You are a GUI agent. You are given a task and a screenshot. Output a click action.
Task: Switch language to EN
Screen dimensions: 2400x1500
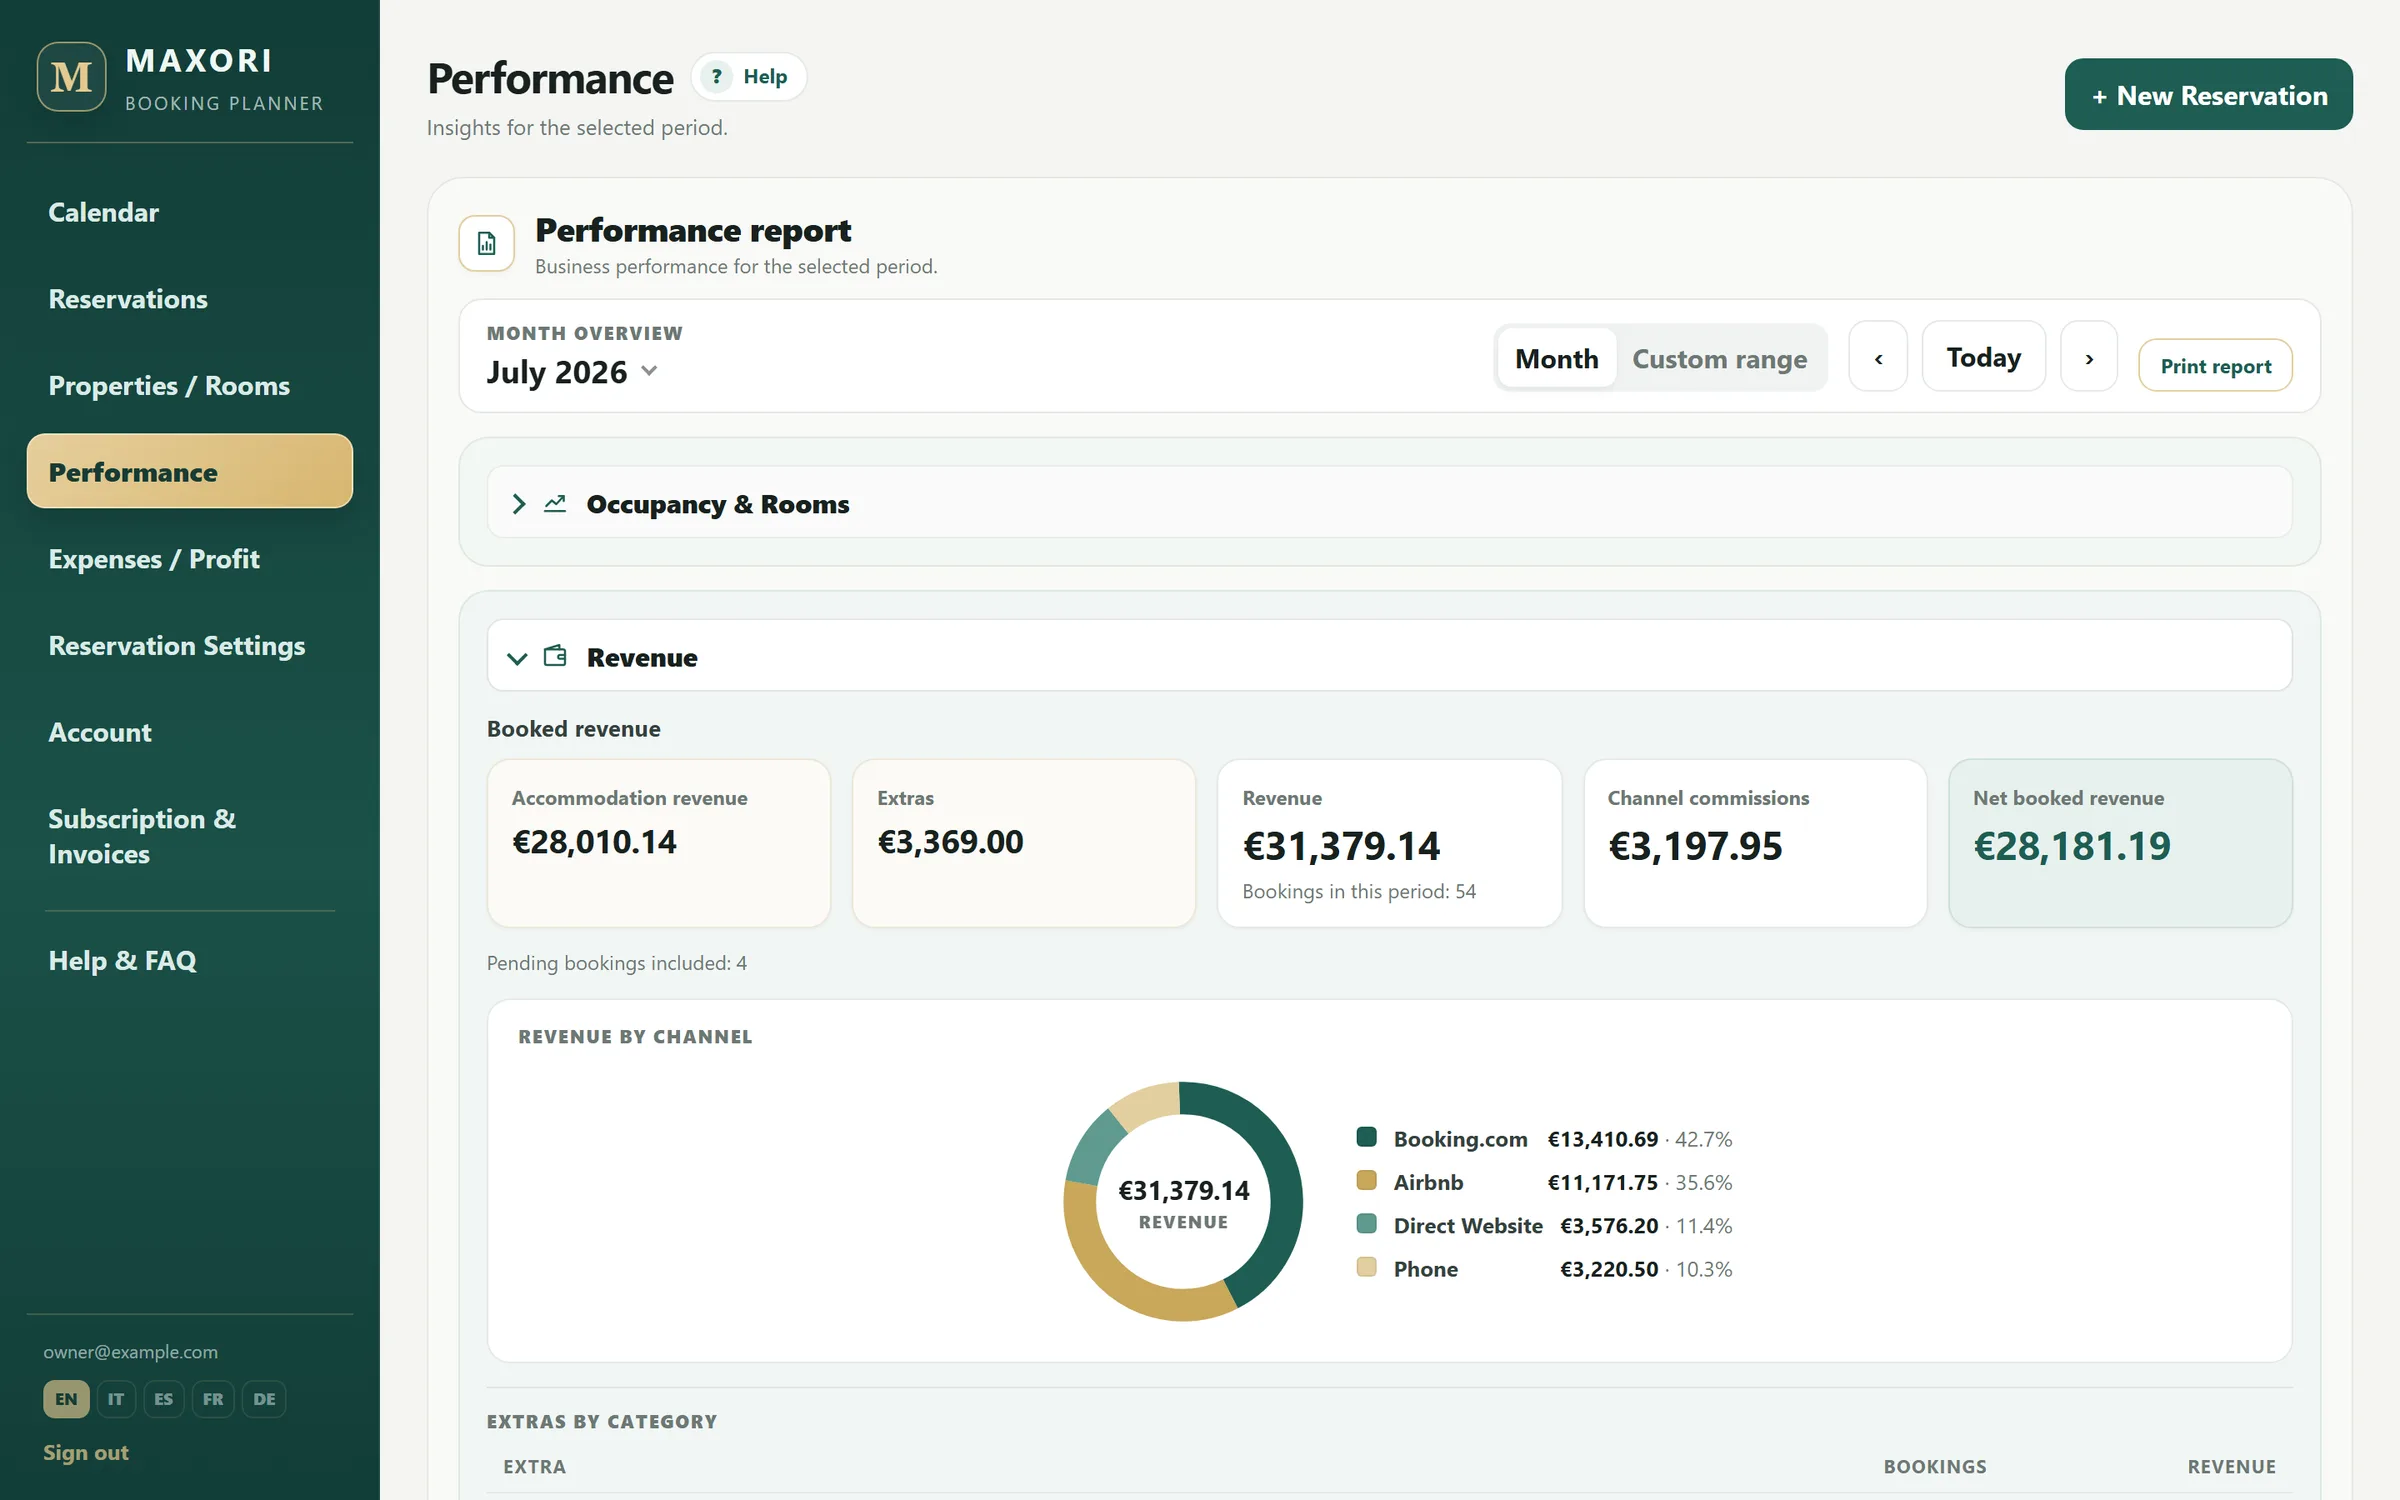tap(66, 1399)
